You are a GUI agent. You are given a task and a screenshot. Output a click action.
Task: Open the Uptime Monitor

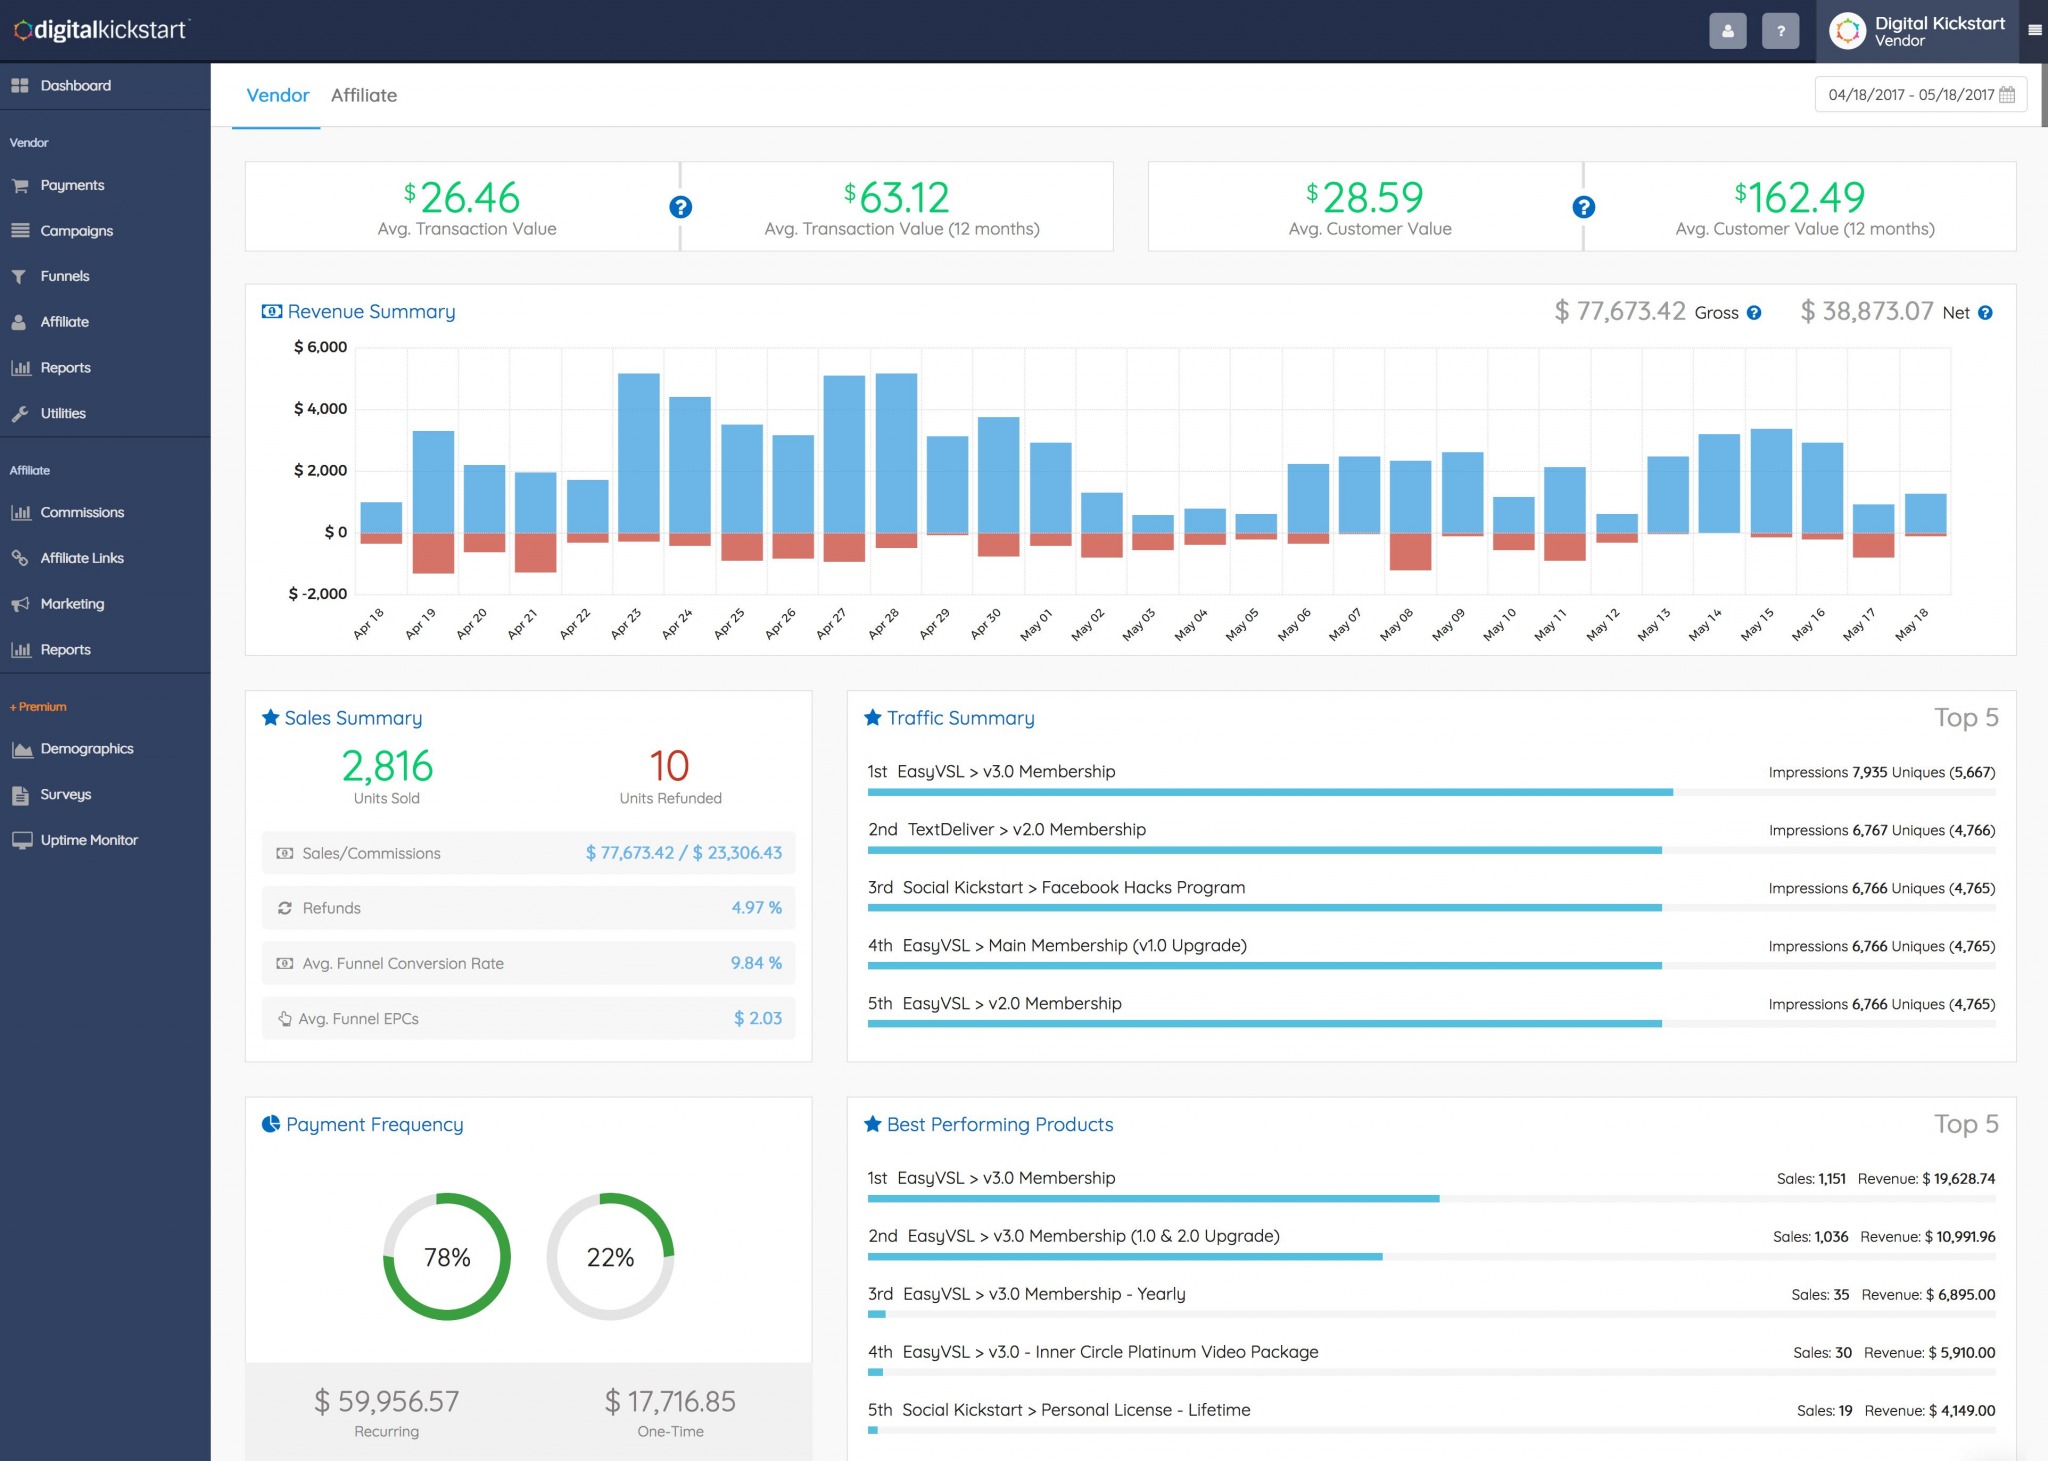[89, 839]
